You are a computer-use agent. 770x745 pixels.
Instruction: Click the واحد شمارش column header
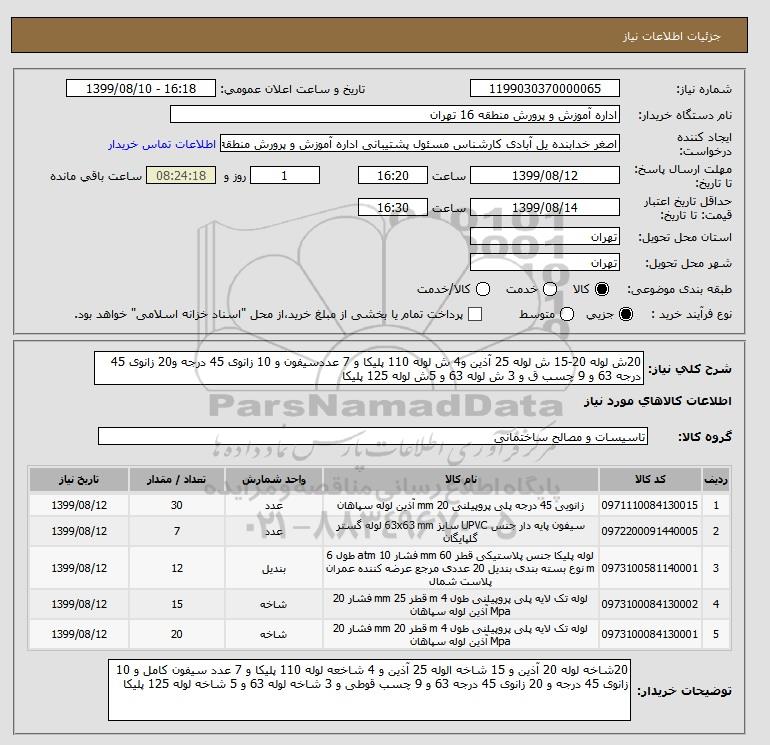point(274,479)
